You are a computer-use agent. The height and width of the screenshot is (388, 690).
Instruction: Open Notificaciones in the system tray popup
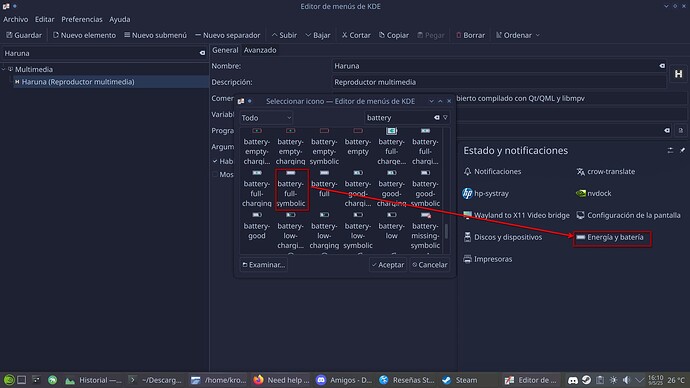pos(492,172)
